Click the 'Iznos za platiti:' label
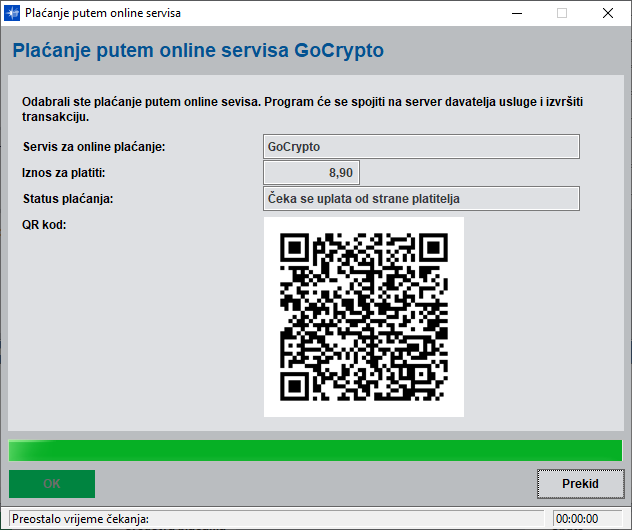 click(x=63, y=173)
